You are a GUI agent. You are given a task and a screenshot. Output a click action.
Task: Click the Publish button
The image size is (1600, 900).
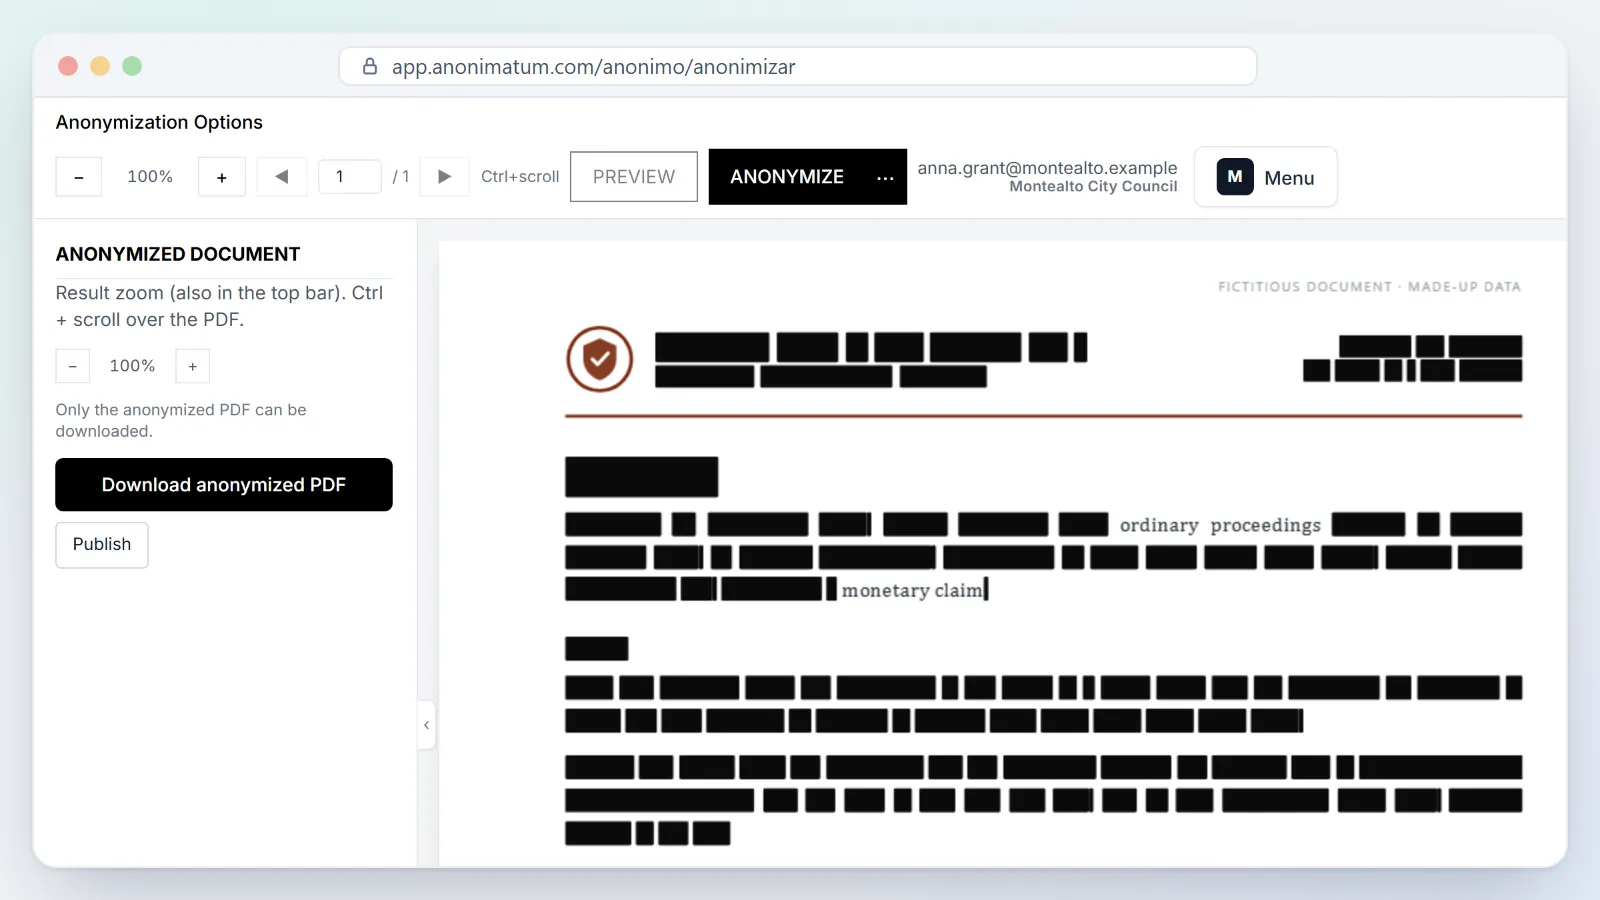pyautogui.click(x=102, y=545)
